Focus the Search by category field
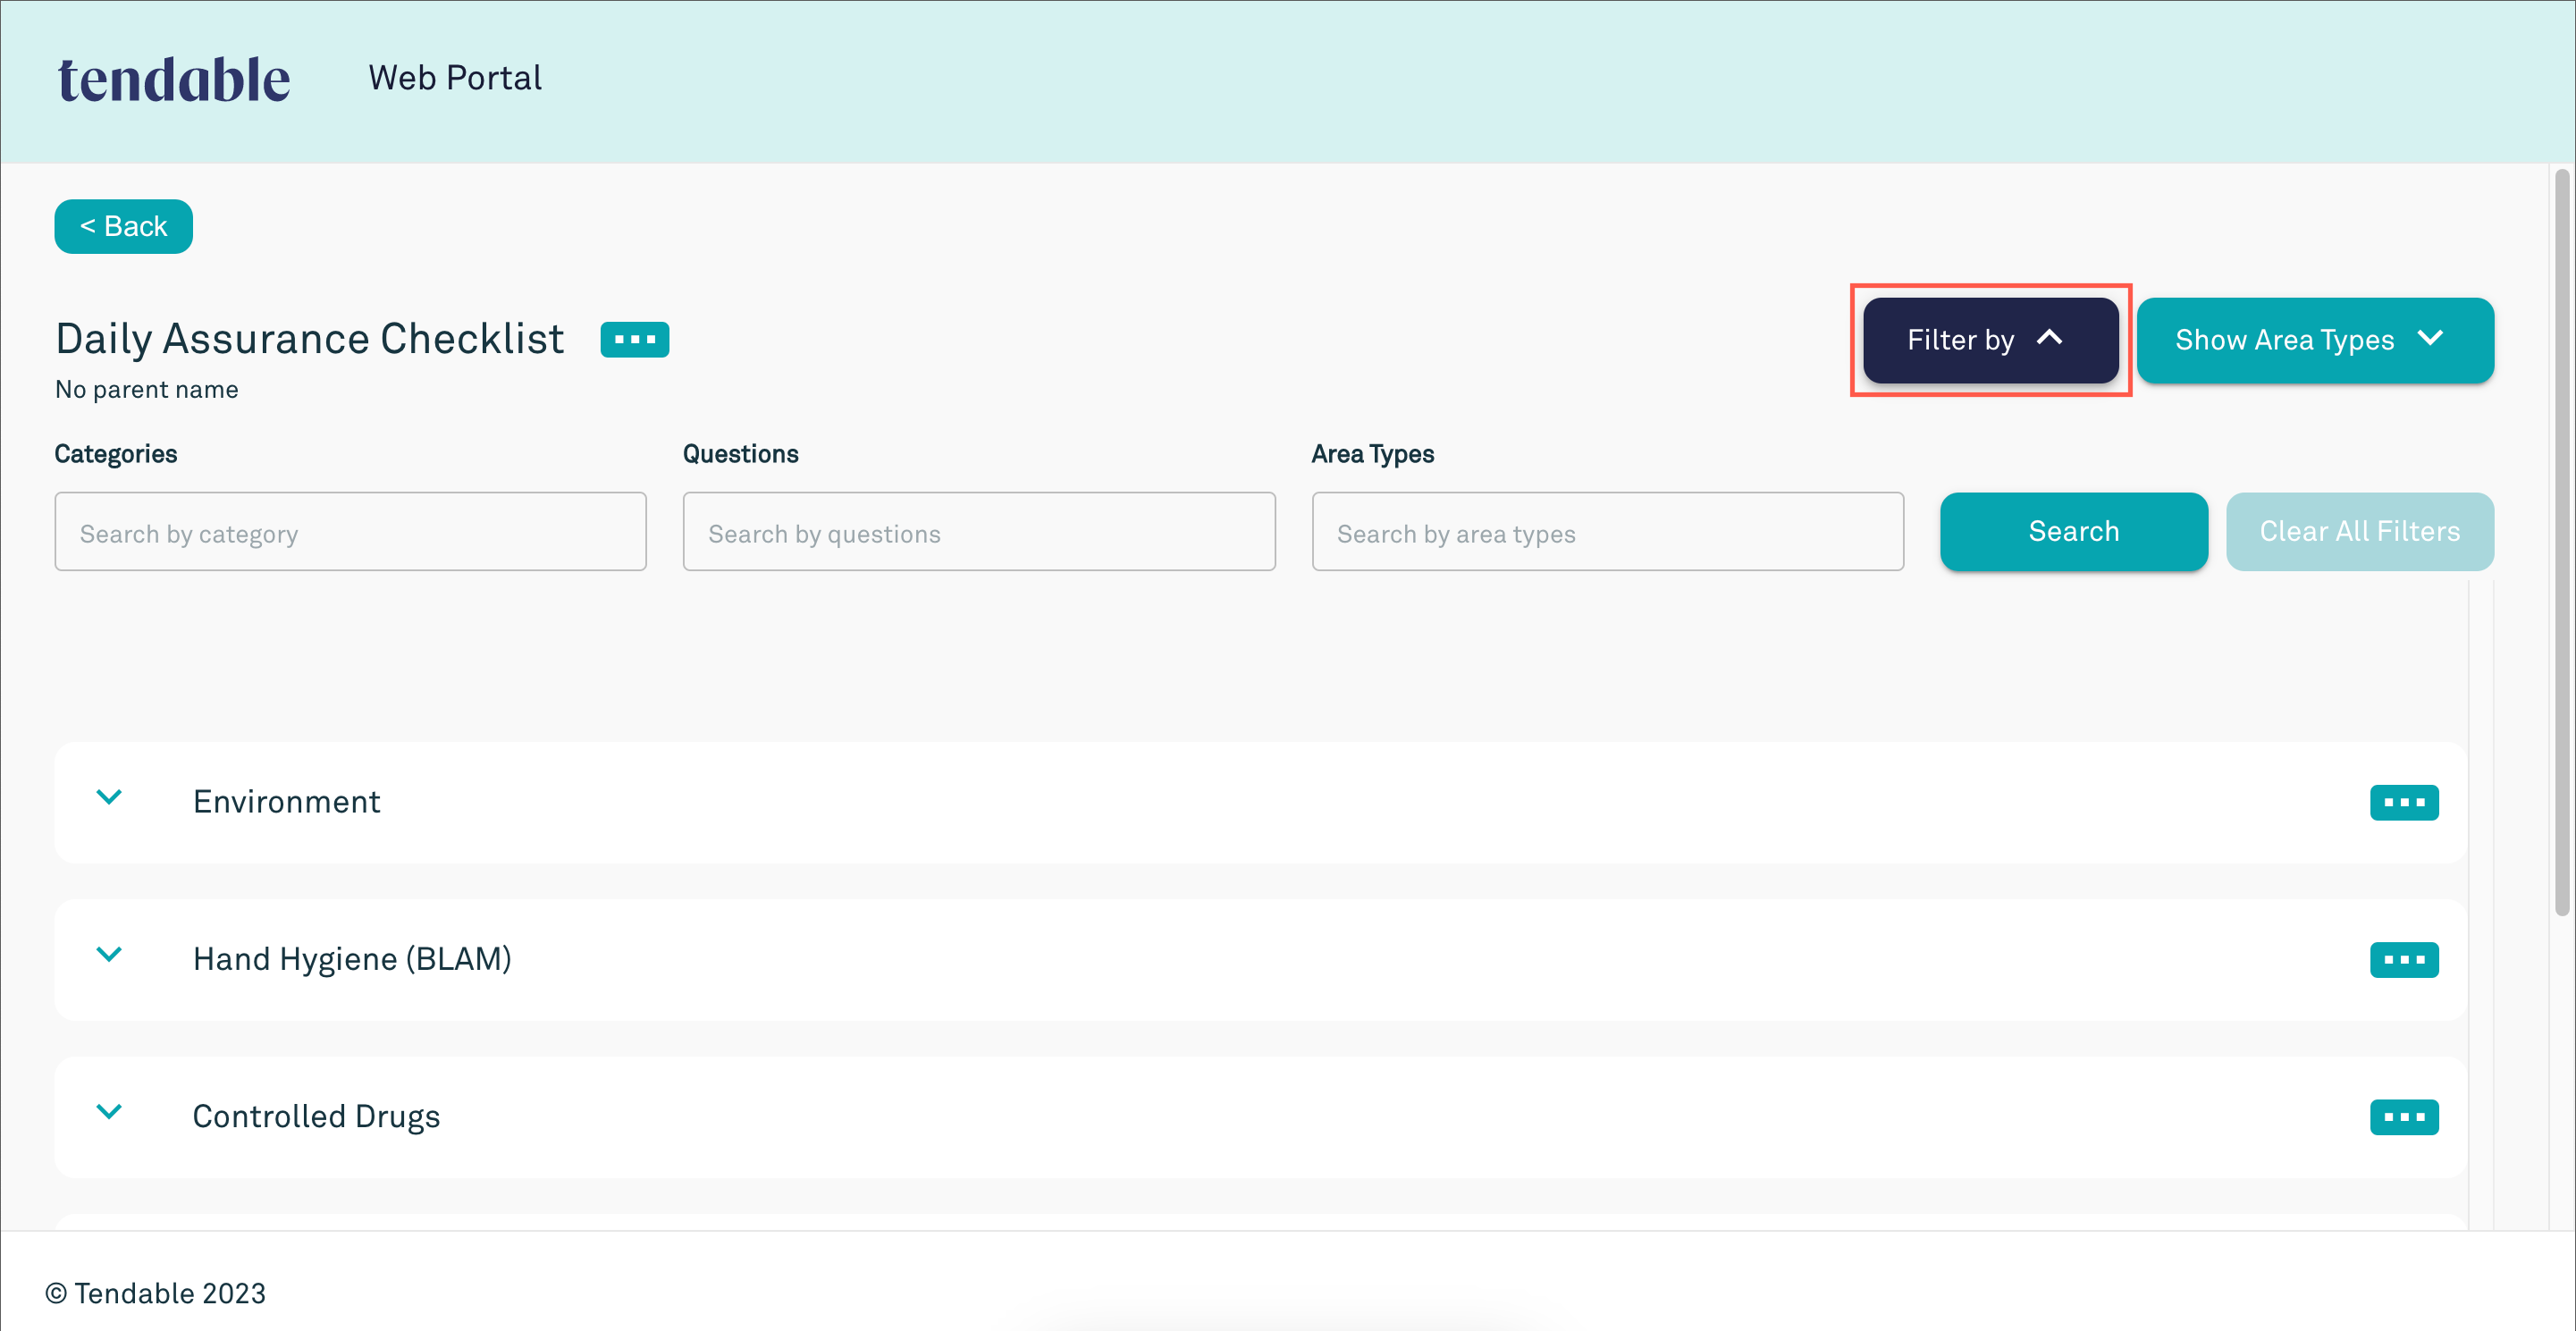 [x=350, y=531]
